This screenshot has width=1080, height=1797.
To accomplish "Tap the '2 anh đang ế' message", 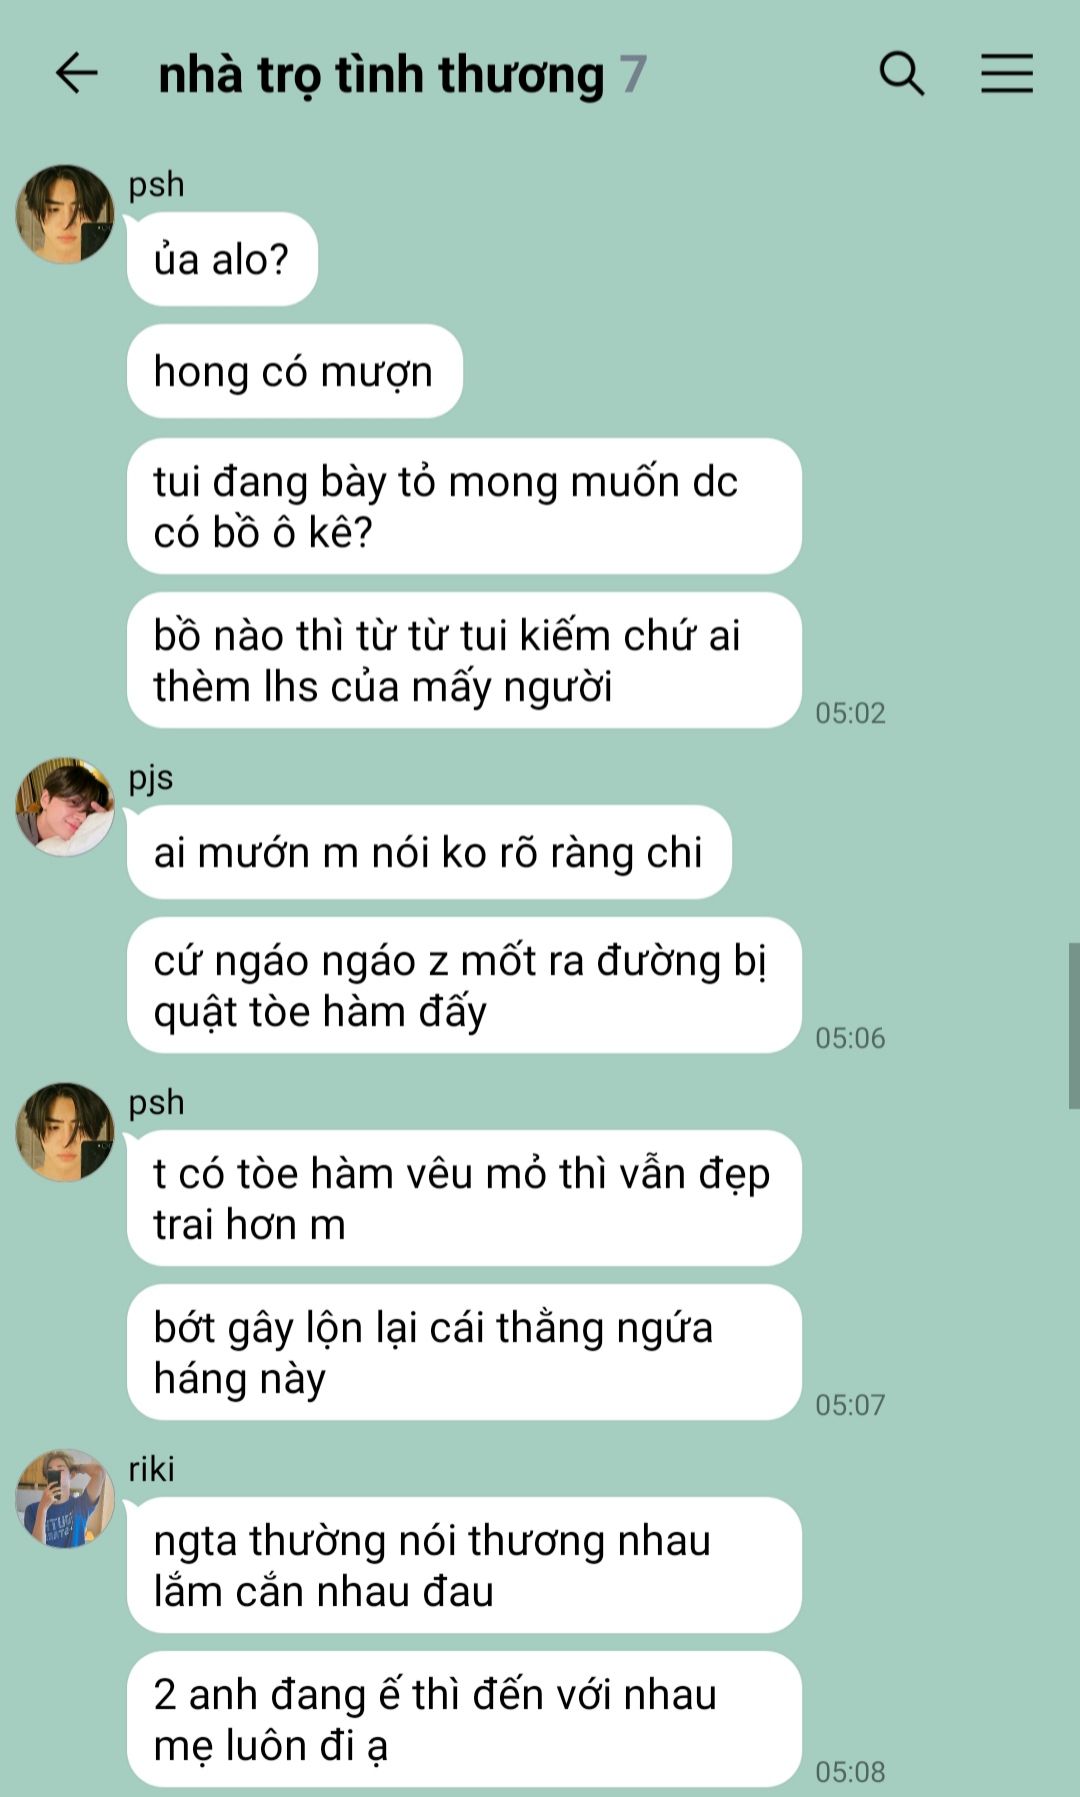I will (x=464, y=1719).
